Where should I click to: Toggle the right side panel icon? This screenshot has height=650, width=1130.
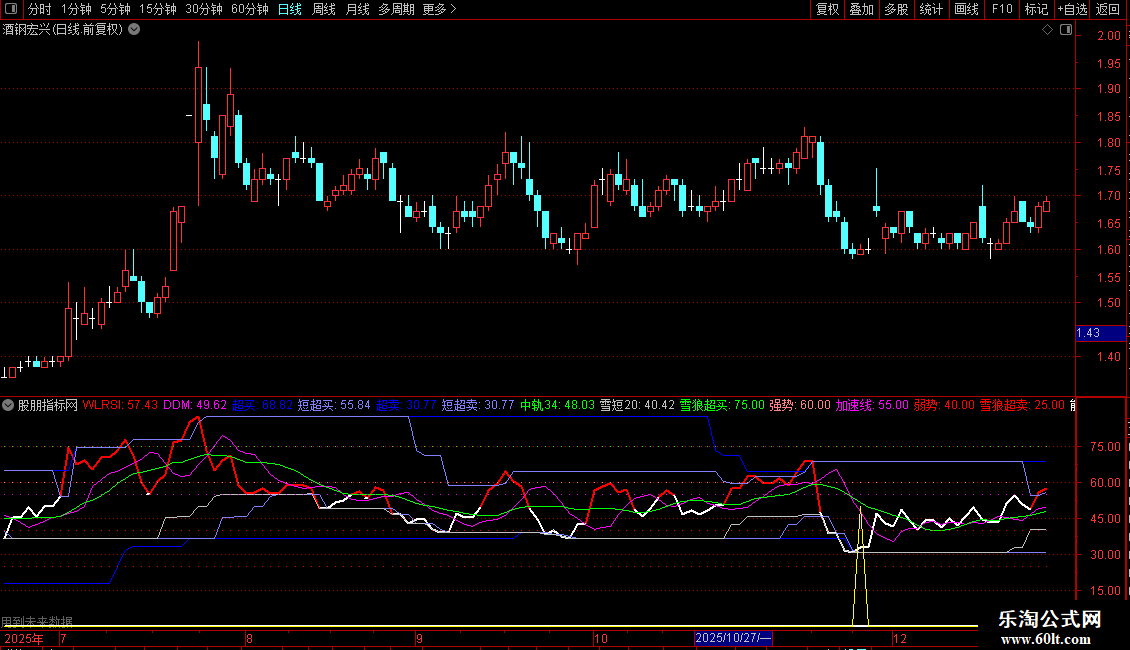[1065, 30]
